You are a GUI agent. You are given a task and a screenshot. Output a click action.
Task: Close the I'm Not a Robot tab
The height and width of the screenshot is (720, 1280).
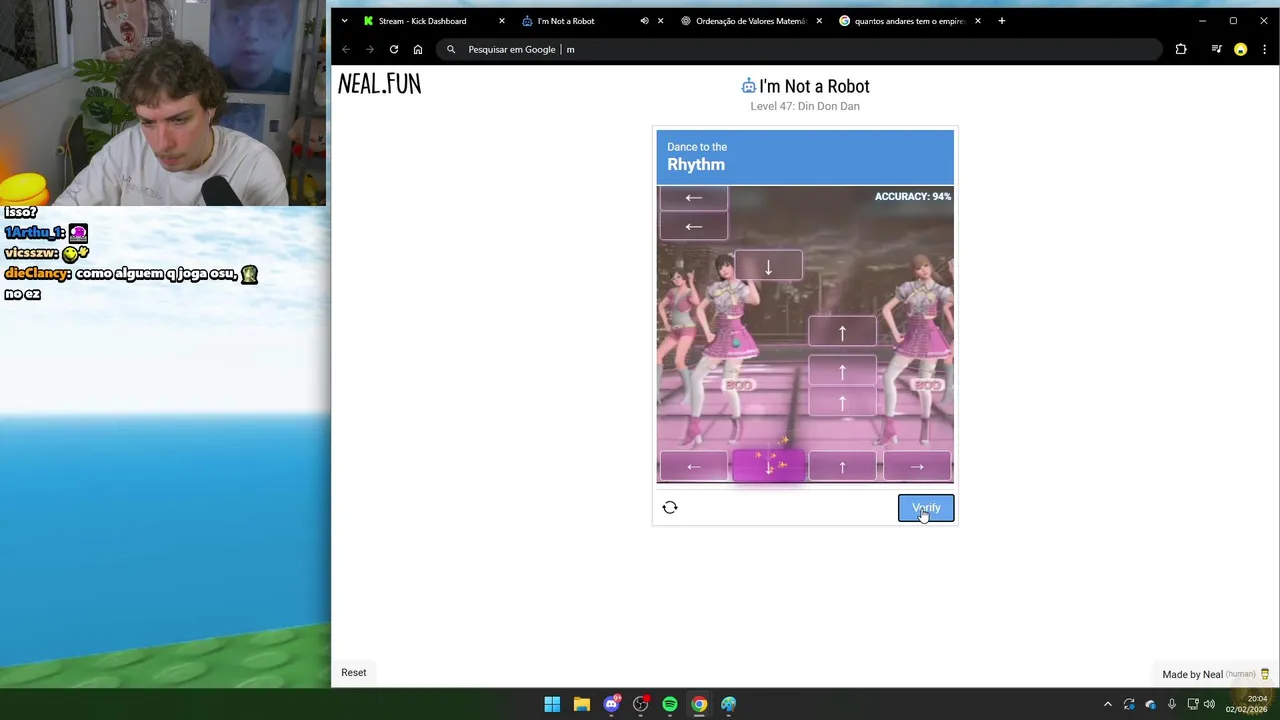coord(660,21)
